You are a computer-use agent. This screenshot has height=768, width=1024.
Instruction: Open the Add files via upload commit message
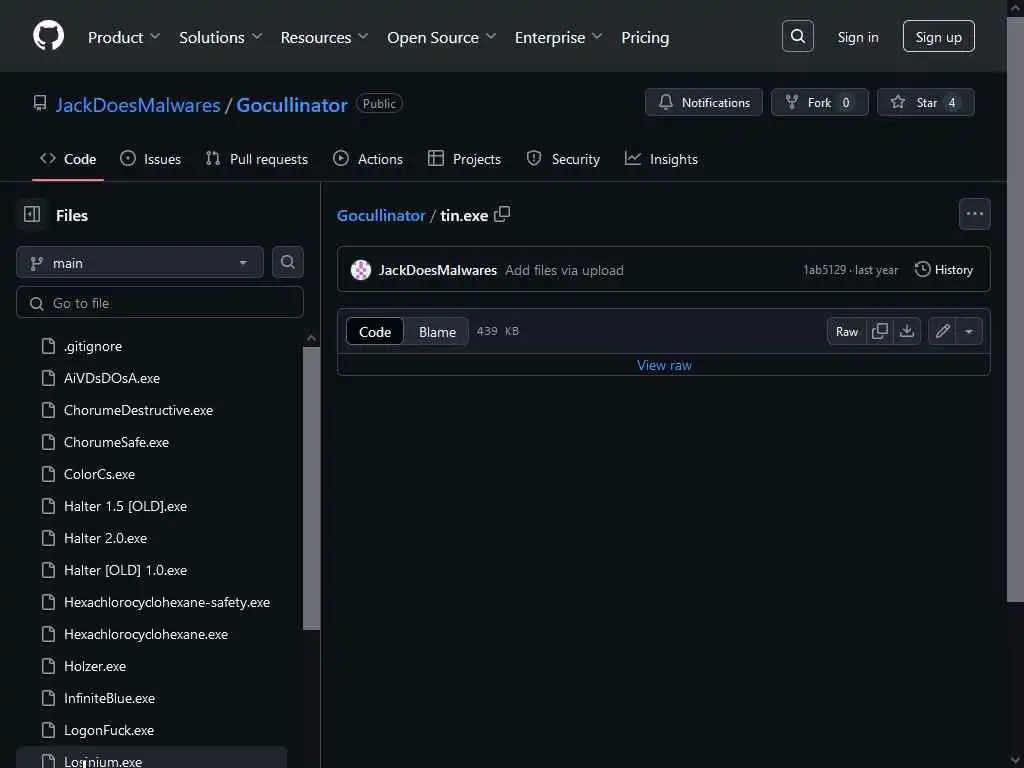pos(564,270)
